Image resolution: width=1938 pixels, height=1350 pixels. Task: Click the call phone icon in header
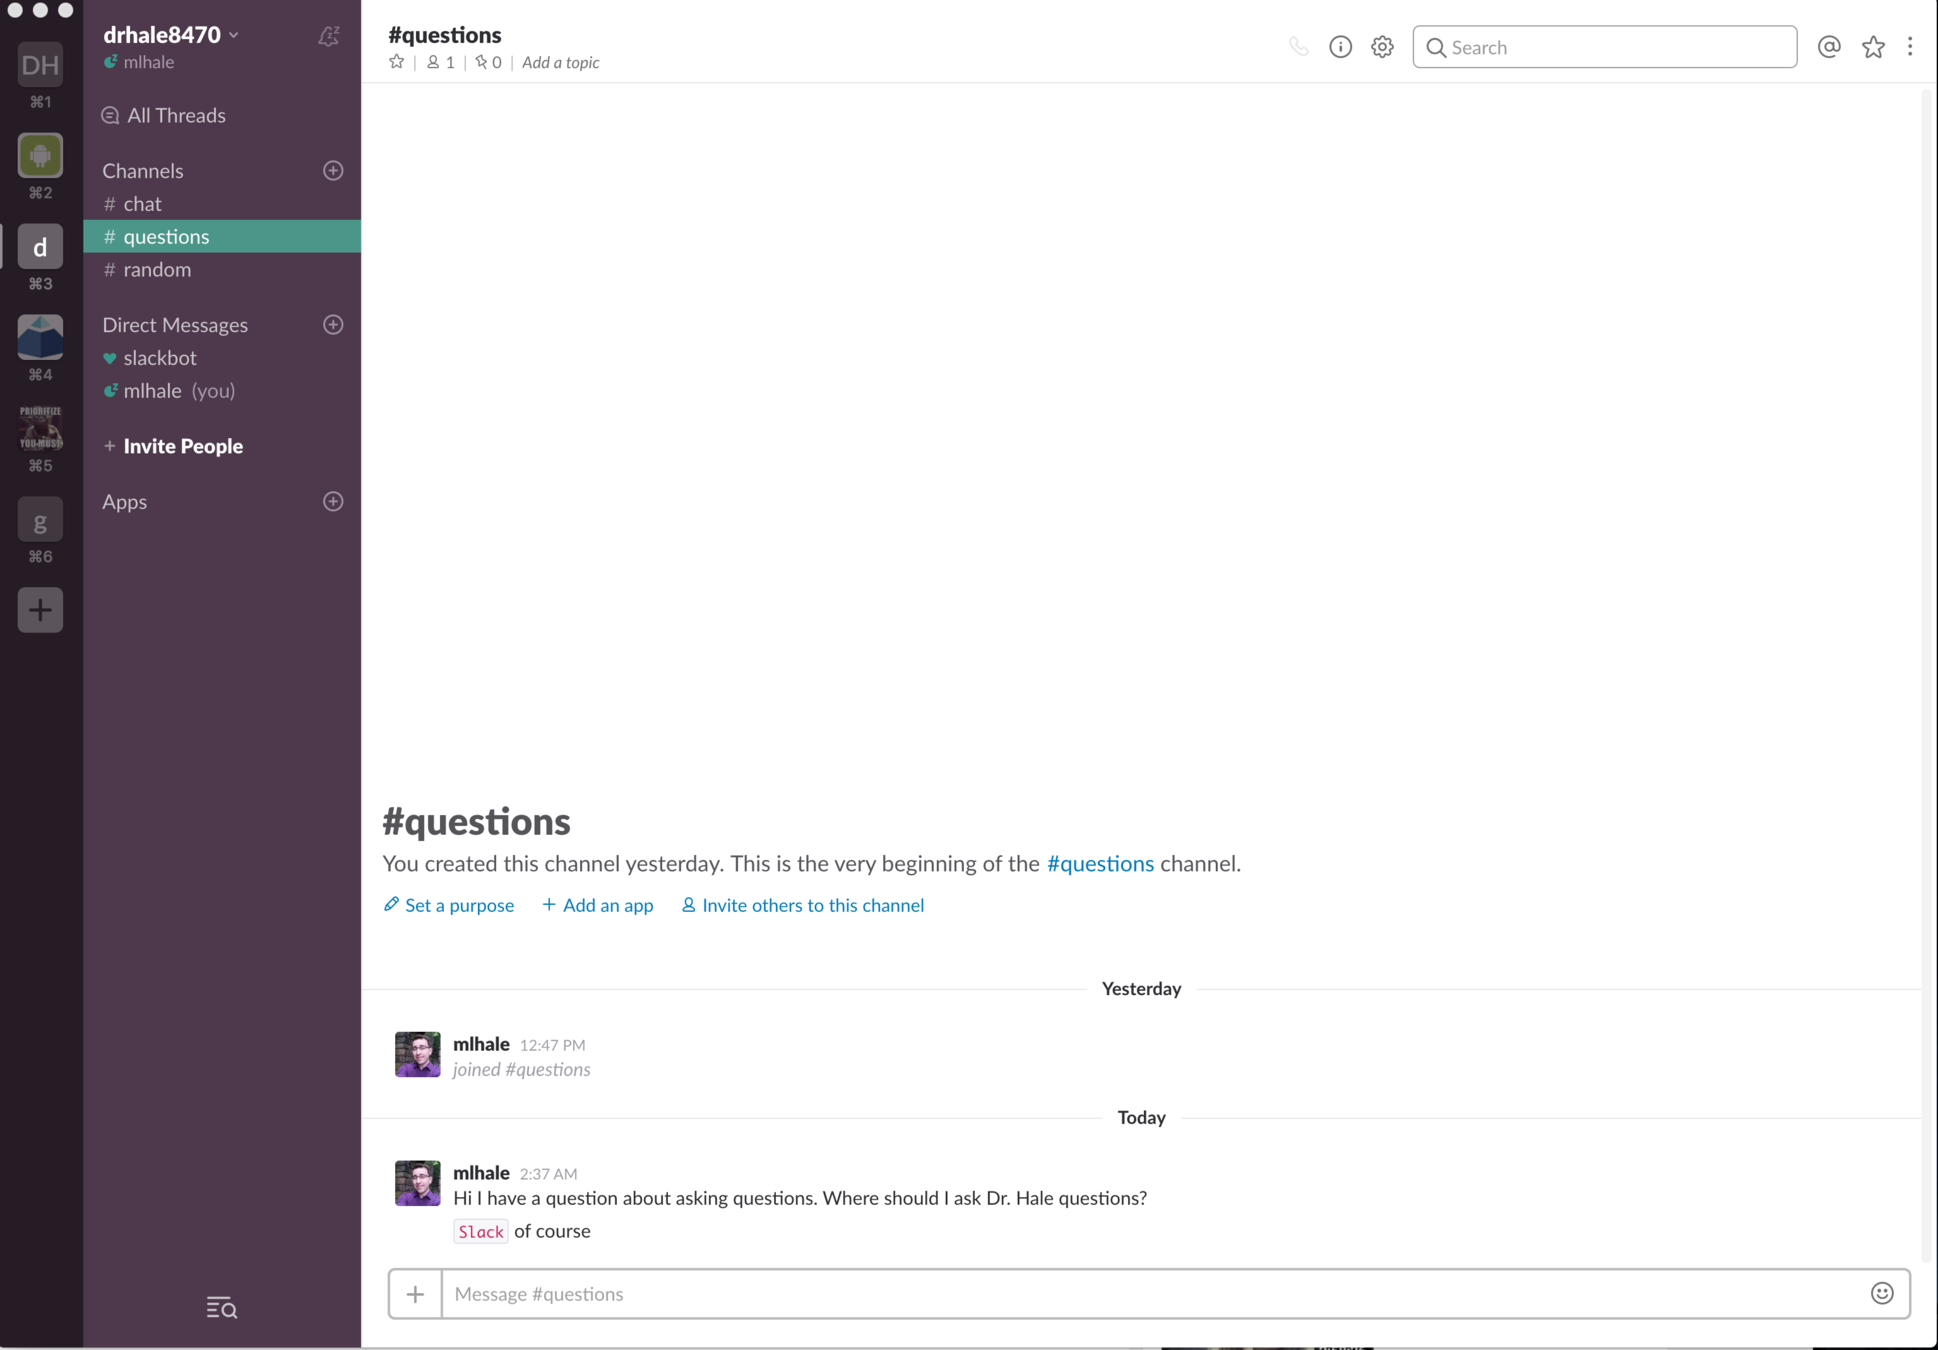click(1298, 47)
